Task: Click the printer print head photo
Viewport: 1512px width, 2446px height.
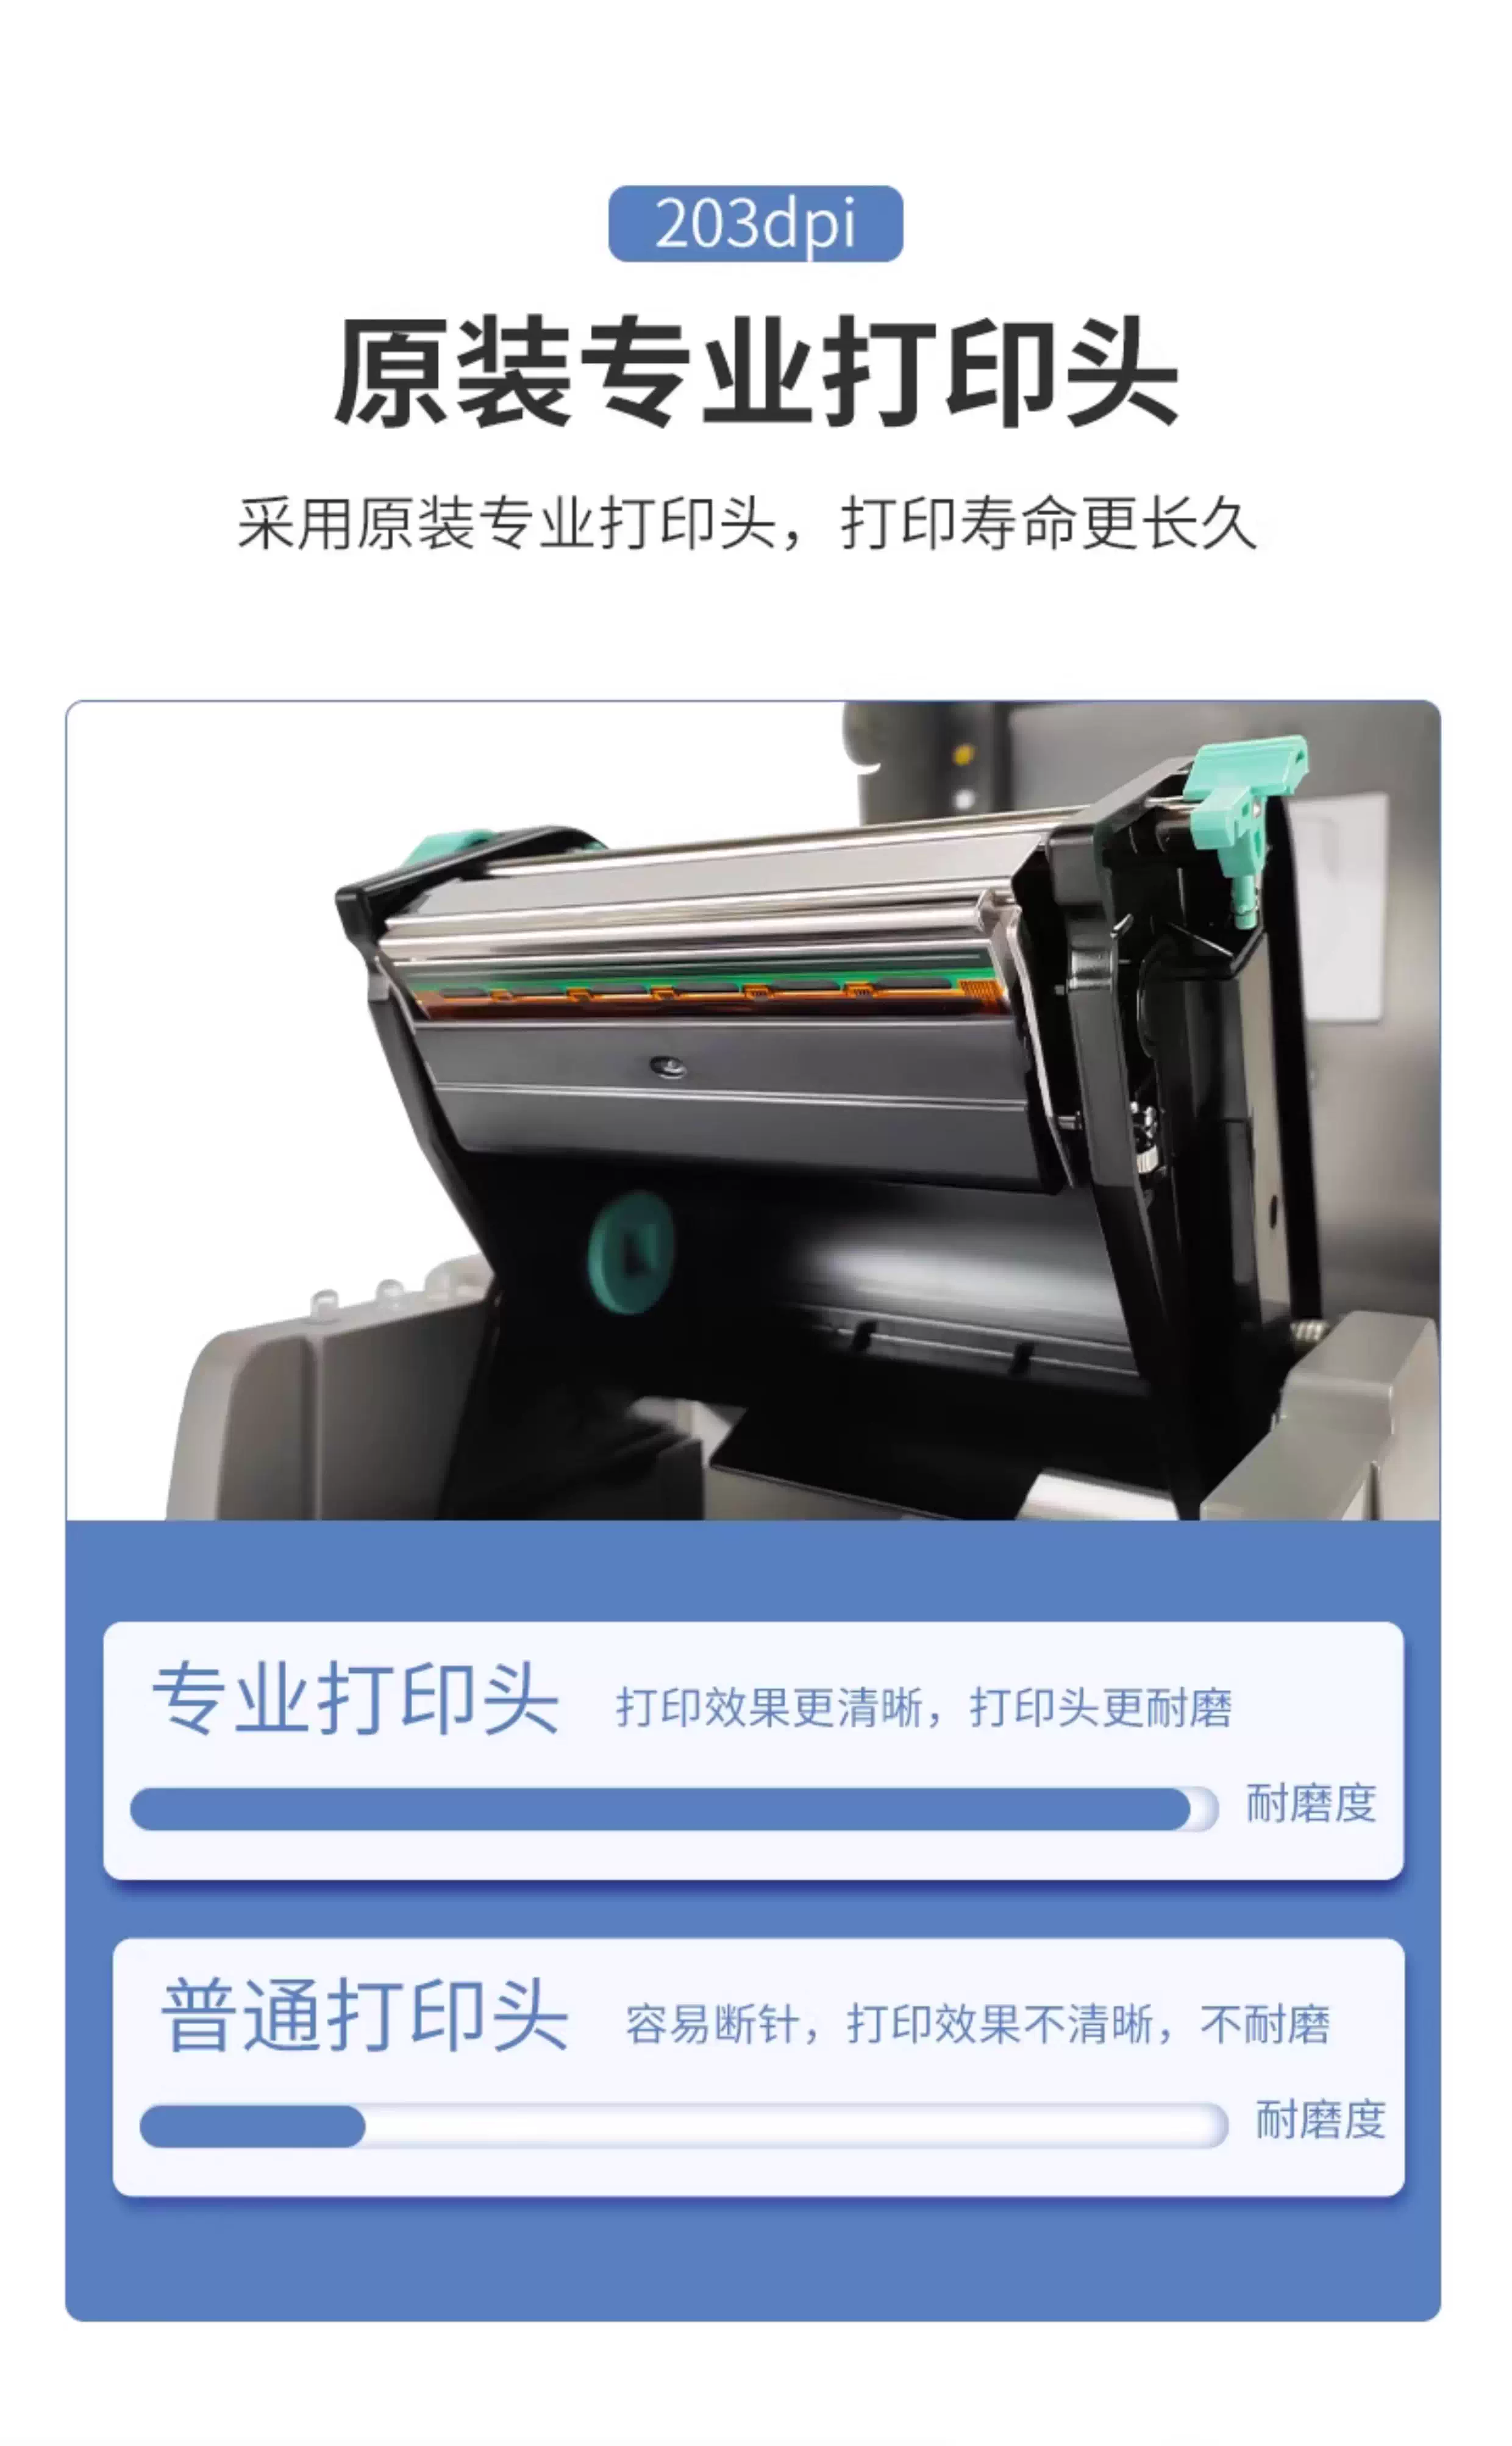Action: click(753, 1110)
